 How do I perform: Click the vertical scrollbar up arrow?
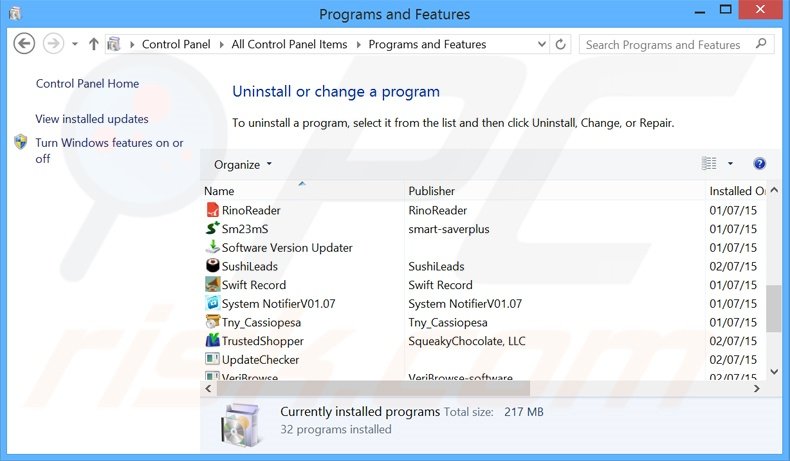click(x=774, y=190)
